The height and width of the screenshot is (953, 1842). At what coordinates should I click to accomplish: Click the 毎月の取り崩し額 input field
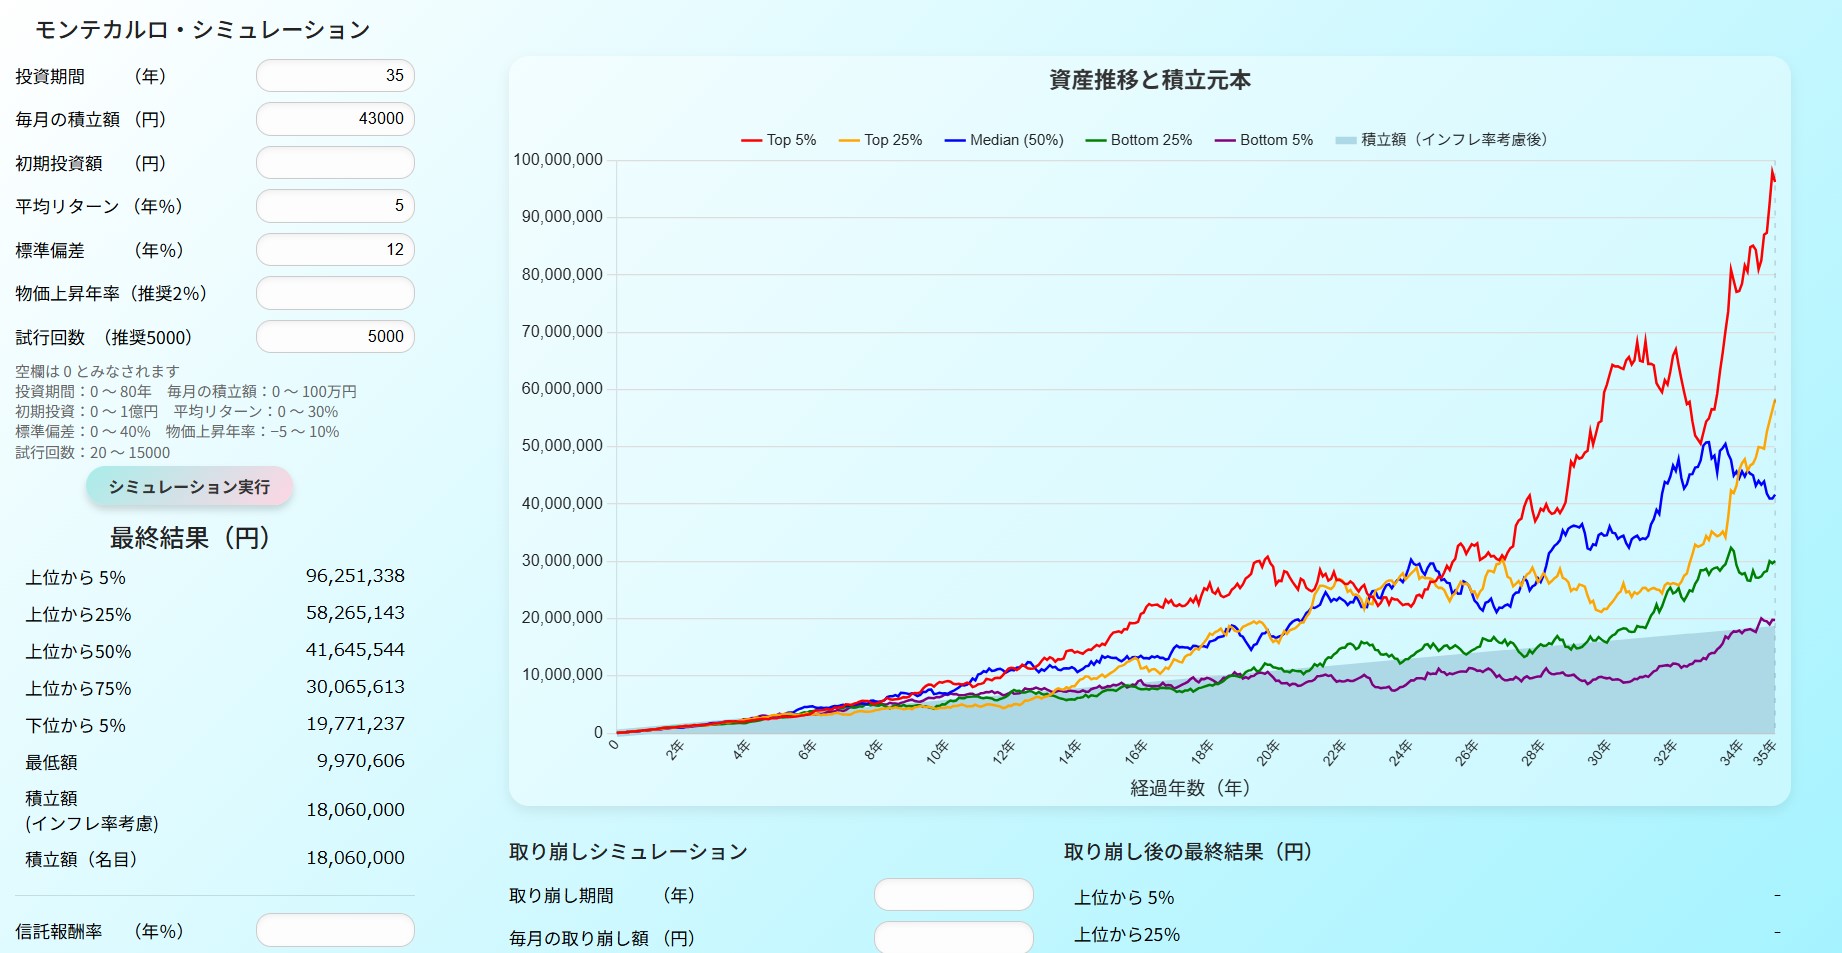click(x=953, y=938)
